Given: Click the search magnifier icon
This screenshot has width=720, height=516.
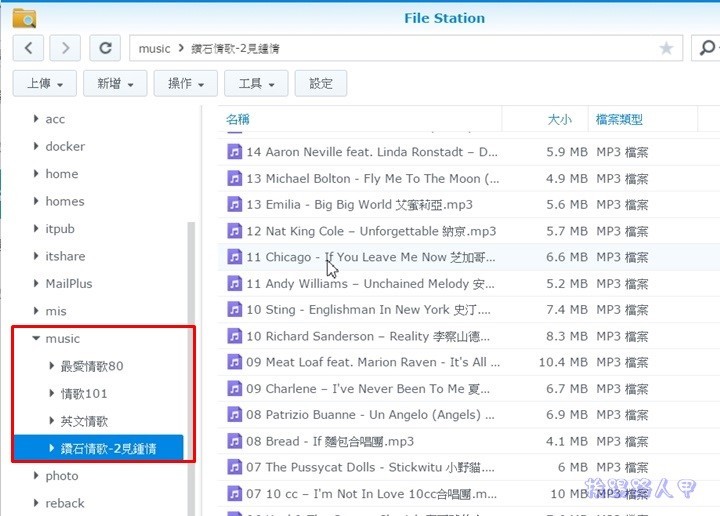Looking at the screenshot, I should click(706, 48).
